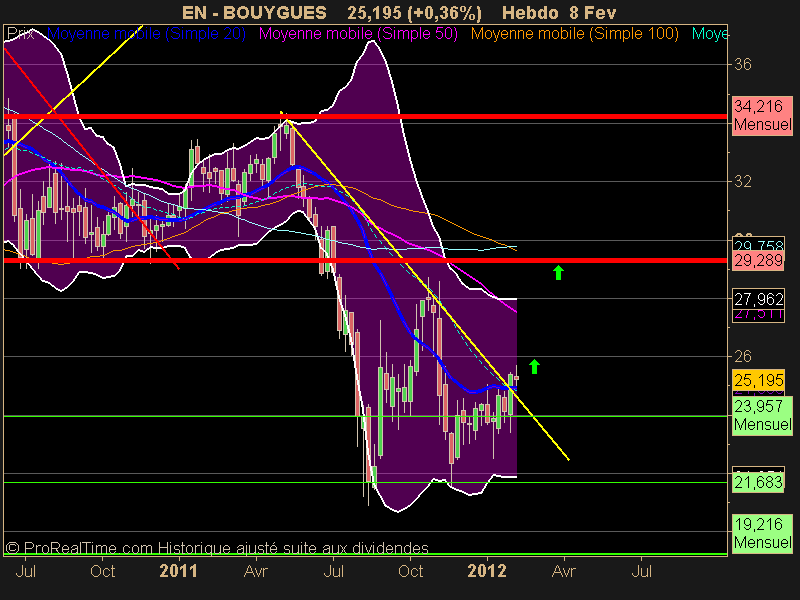Viewport: 800px width, 600px height.
Task: Select 'Moyenne mobile (Simple 50)' legend entry
Action: pyautogui.click(x=358, y=34)
